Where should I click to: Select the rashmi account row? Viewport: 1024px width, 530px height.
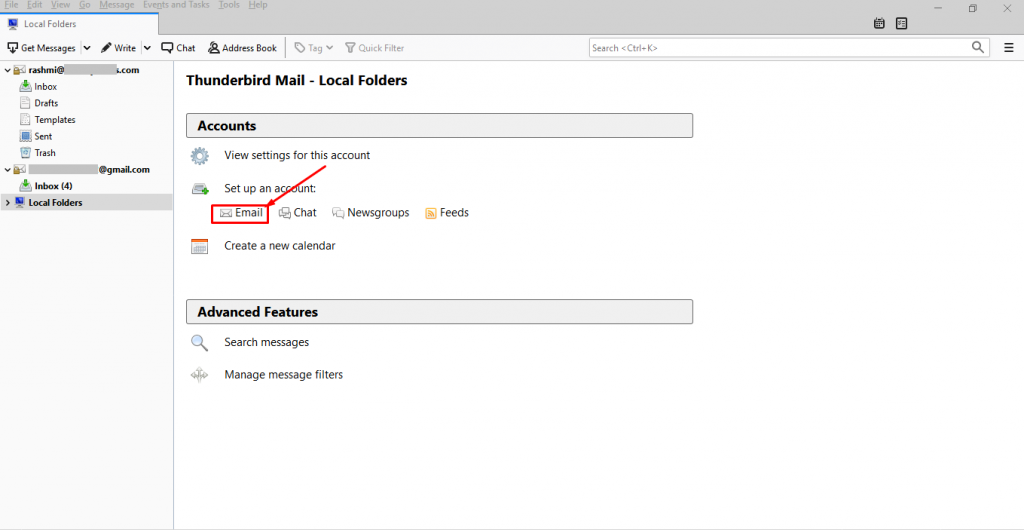[86, 70]
